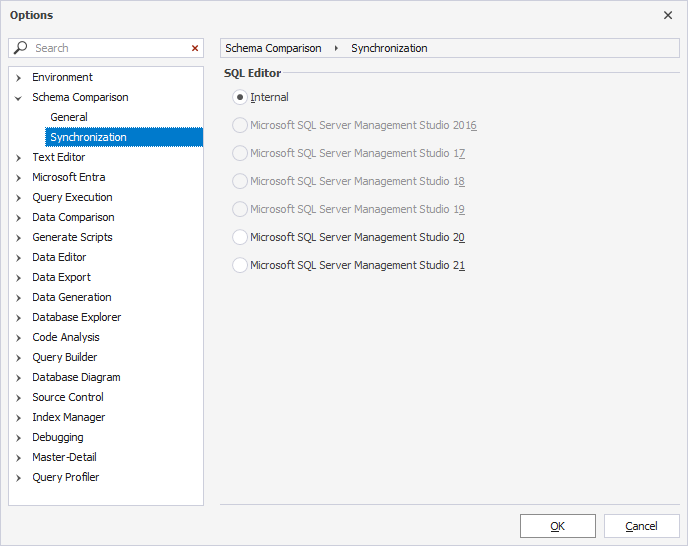This screenshot has height=546, width=688.
Task: Open the Query Builder category
Action: tap(65, 357)
